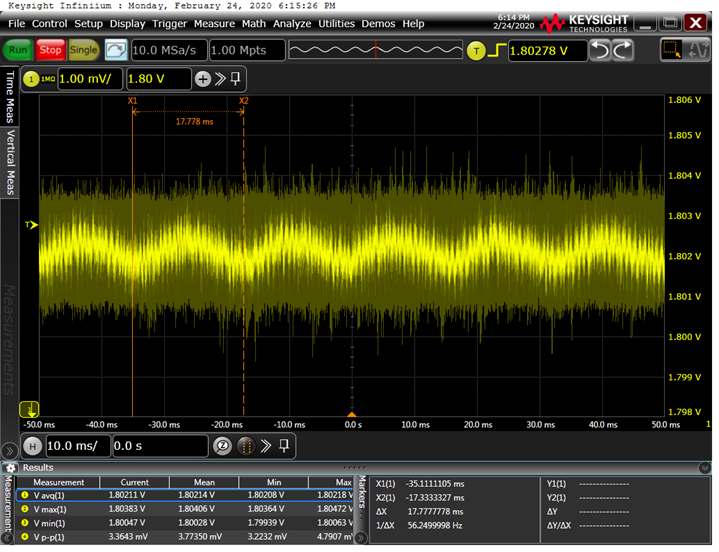
Task: Click the 1.80 V vertical offset field
Action: coord(159,79)
